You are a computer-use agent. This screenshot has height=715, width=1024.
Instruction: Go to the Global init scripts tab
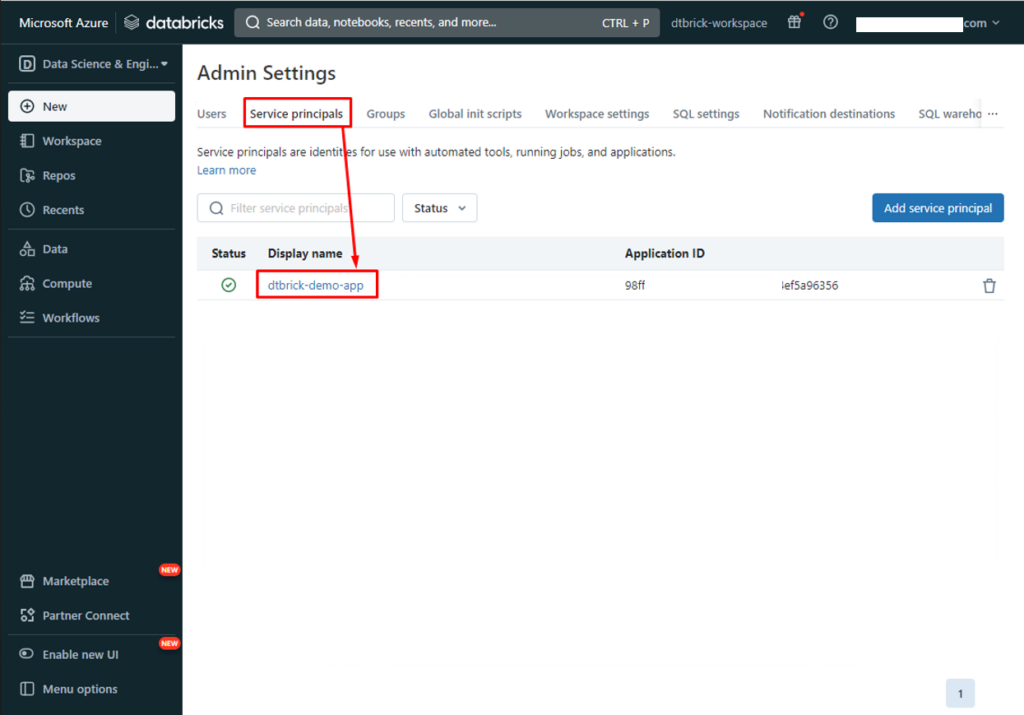click(x=475, y=114)
